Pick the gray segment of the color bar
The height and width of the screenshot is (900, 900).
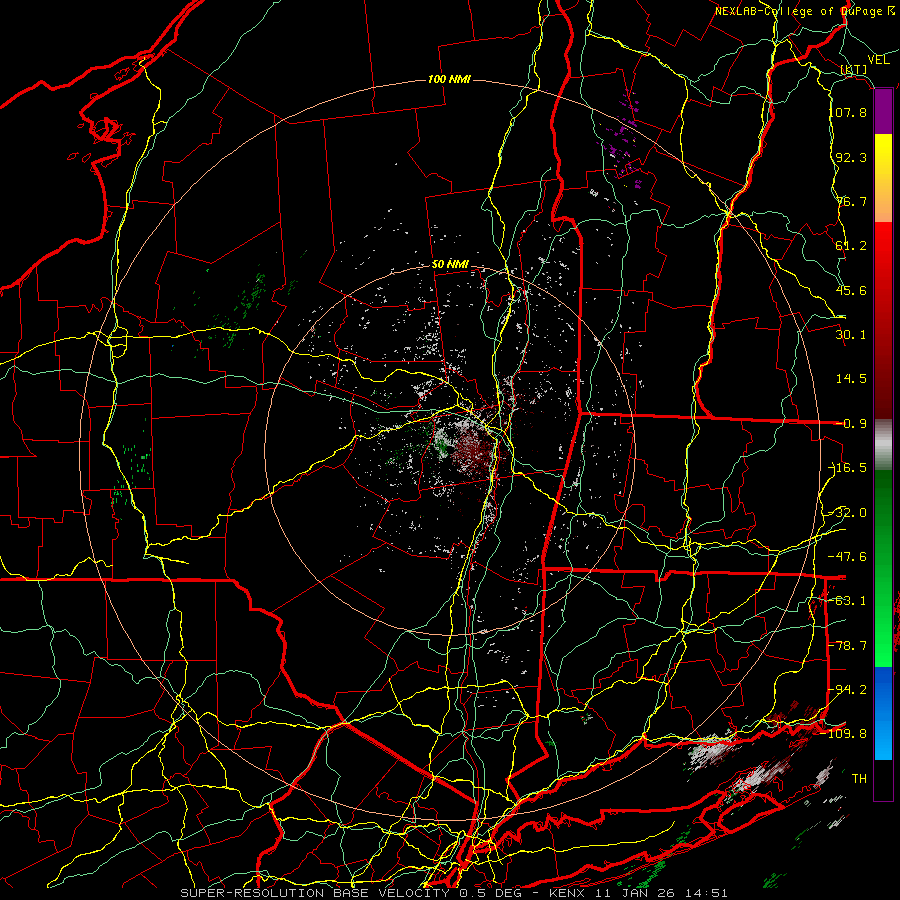(883, 445)
